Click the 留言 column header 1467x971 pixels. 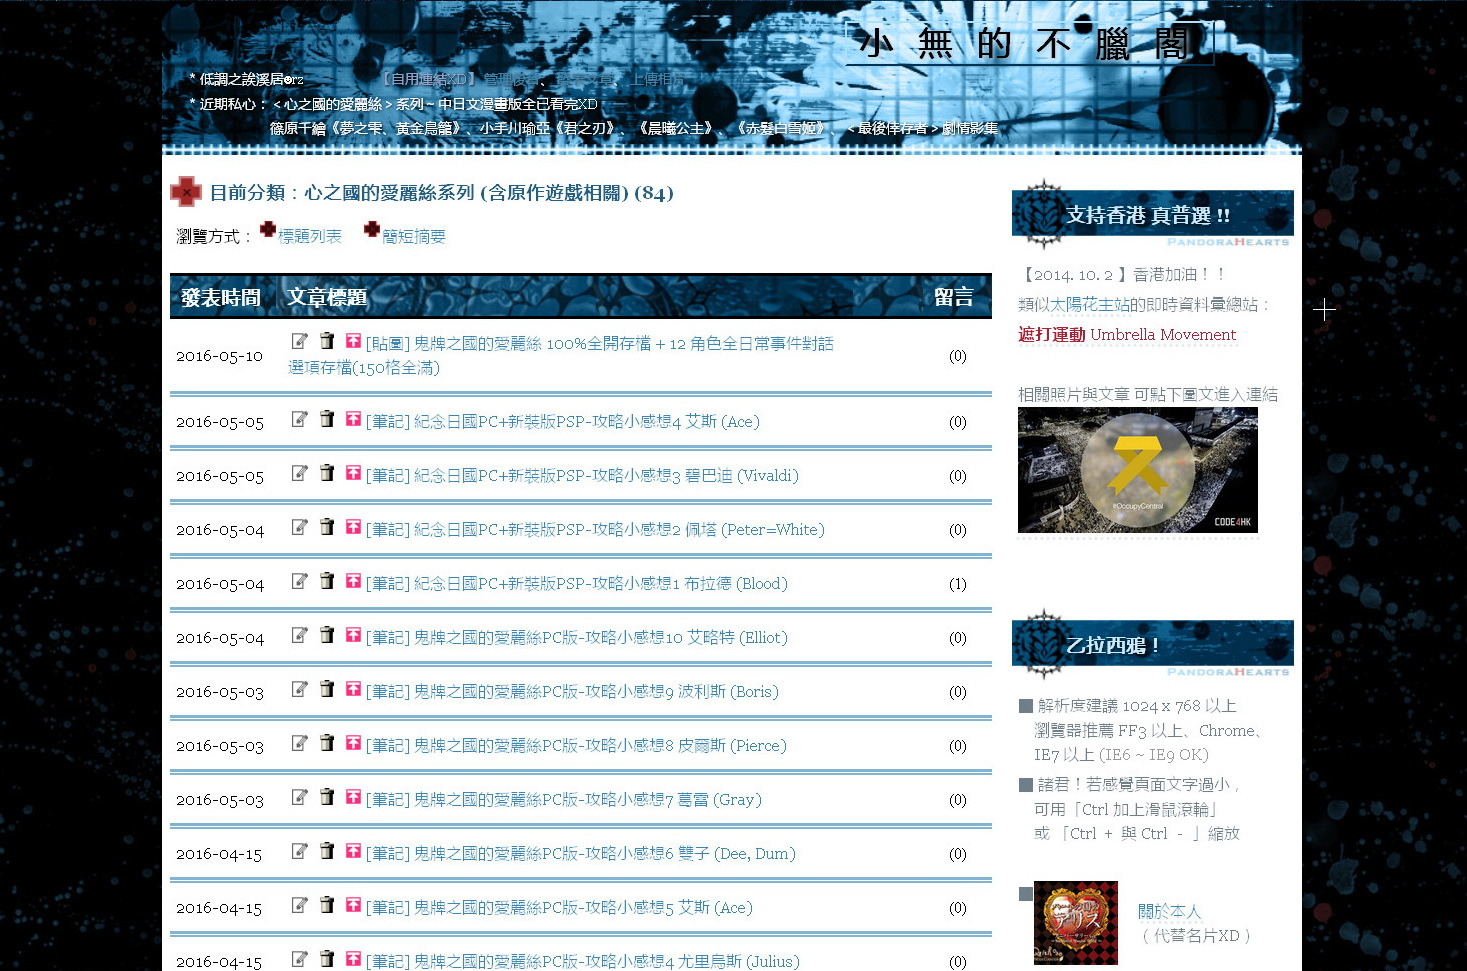tap(954, 297)
